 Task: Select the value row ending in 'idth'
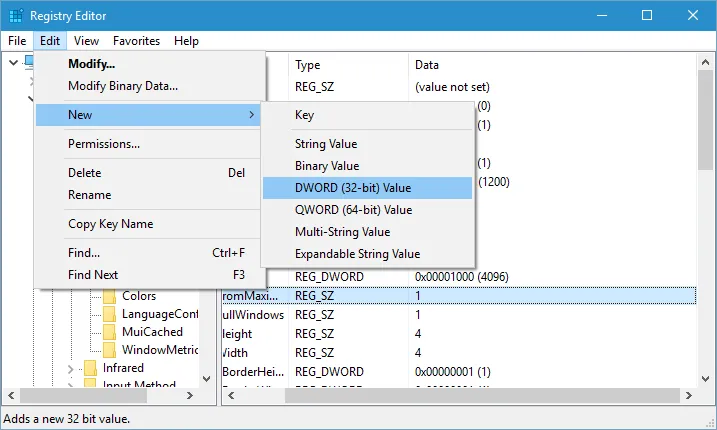tap(459, 353)
